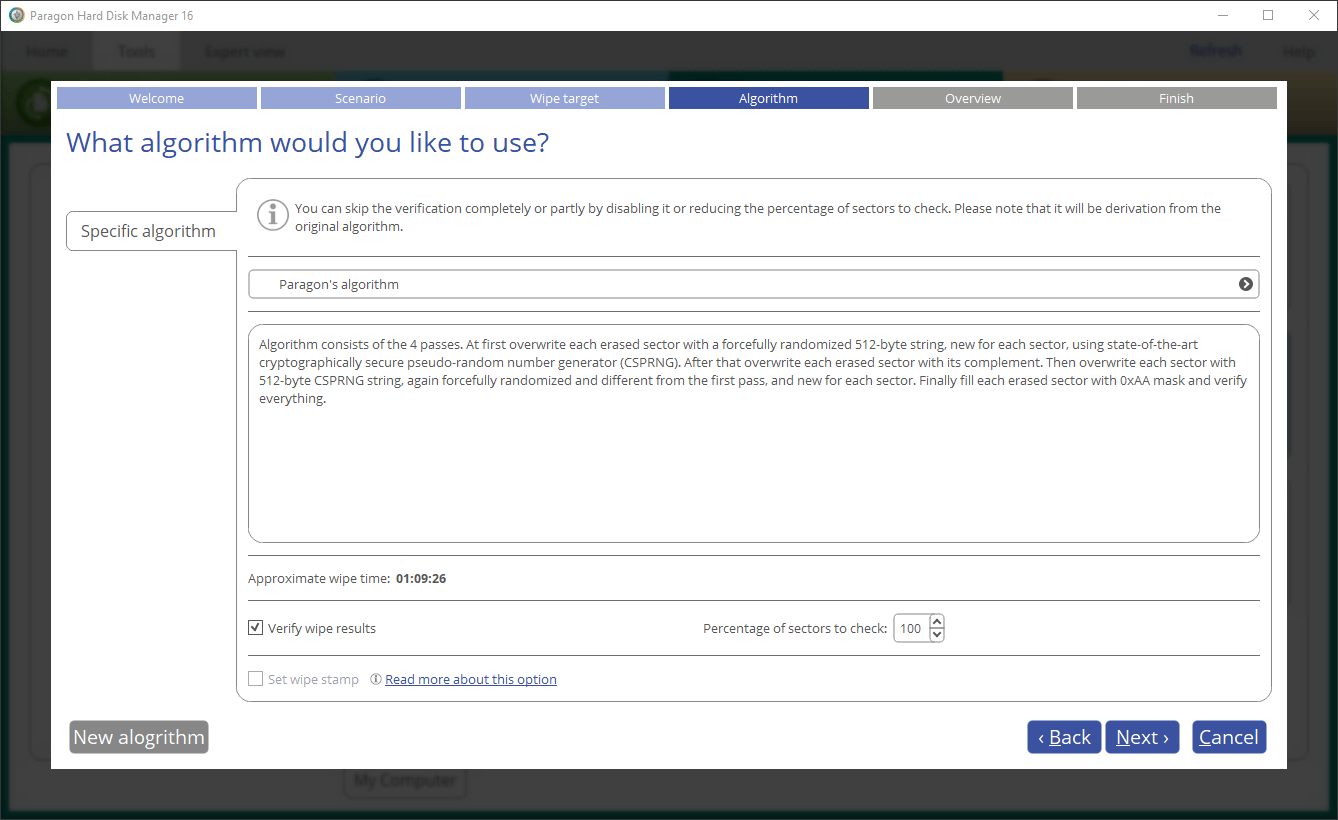Viewport: 1338px width, 820px height.
Task: Select the Specific algorithm tab
Action: (149, 230)
